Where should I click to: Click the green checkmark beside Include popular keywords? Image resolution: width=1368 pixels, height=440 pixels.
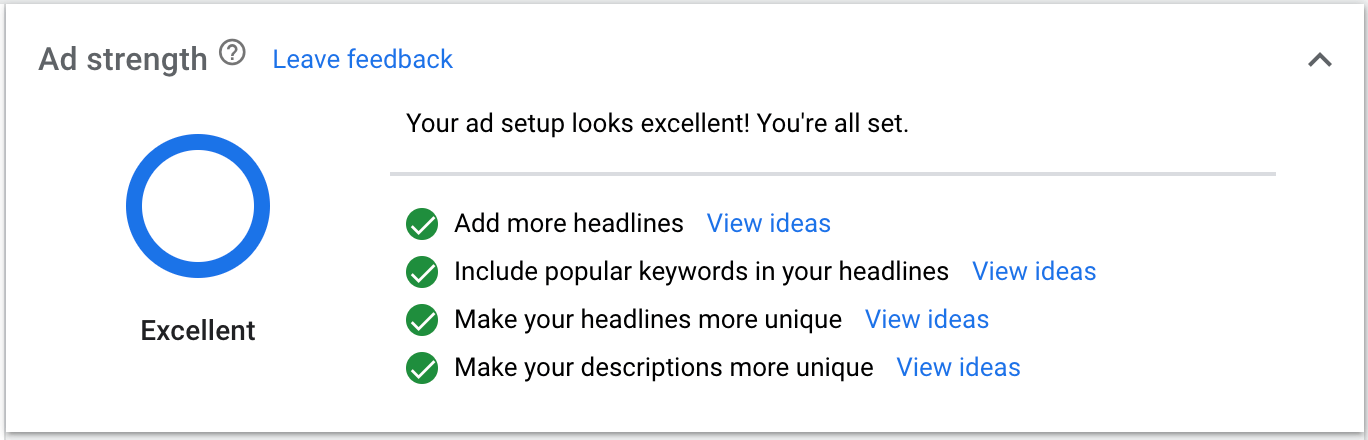[423, 272]
